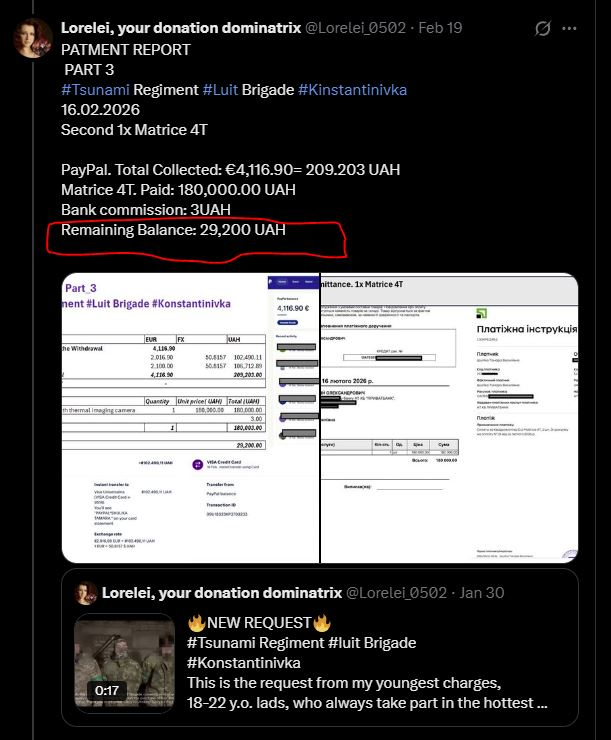Open Lorelei's profile avatar on main post
Viewport: 611px width, 740px height.
33,38
